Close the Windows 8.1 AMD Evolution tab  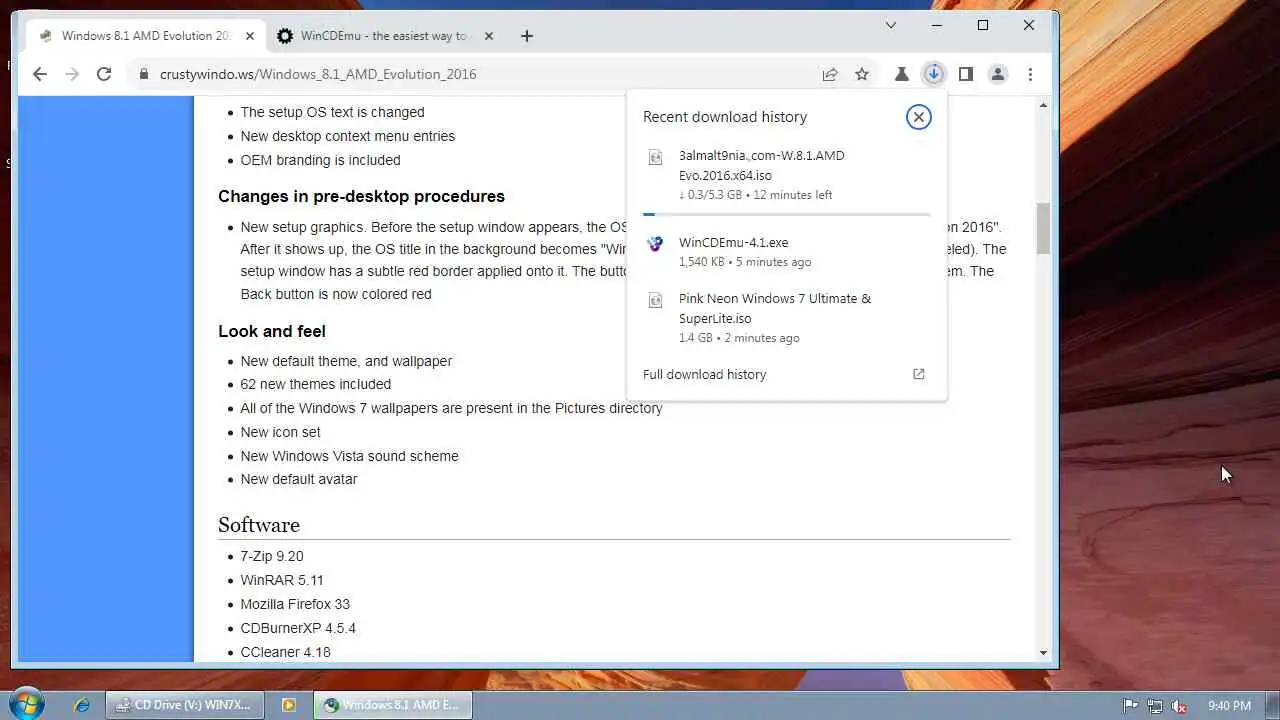(x=250, y=36)
